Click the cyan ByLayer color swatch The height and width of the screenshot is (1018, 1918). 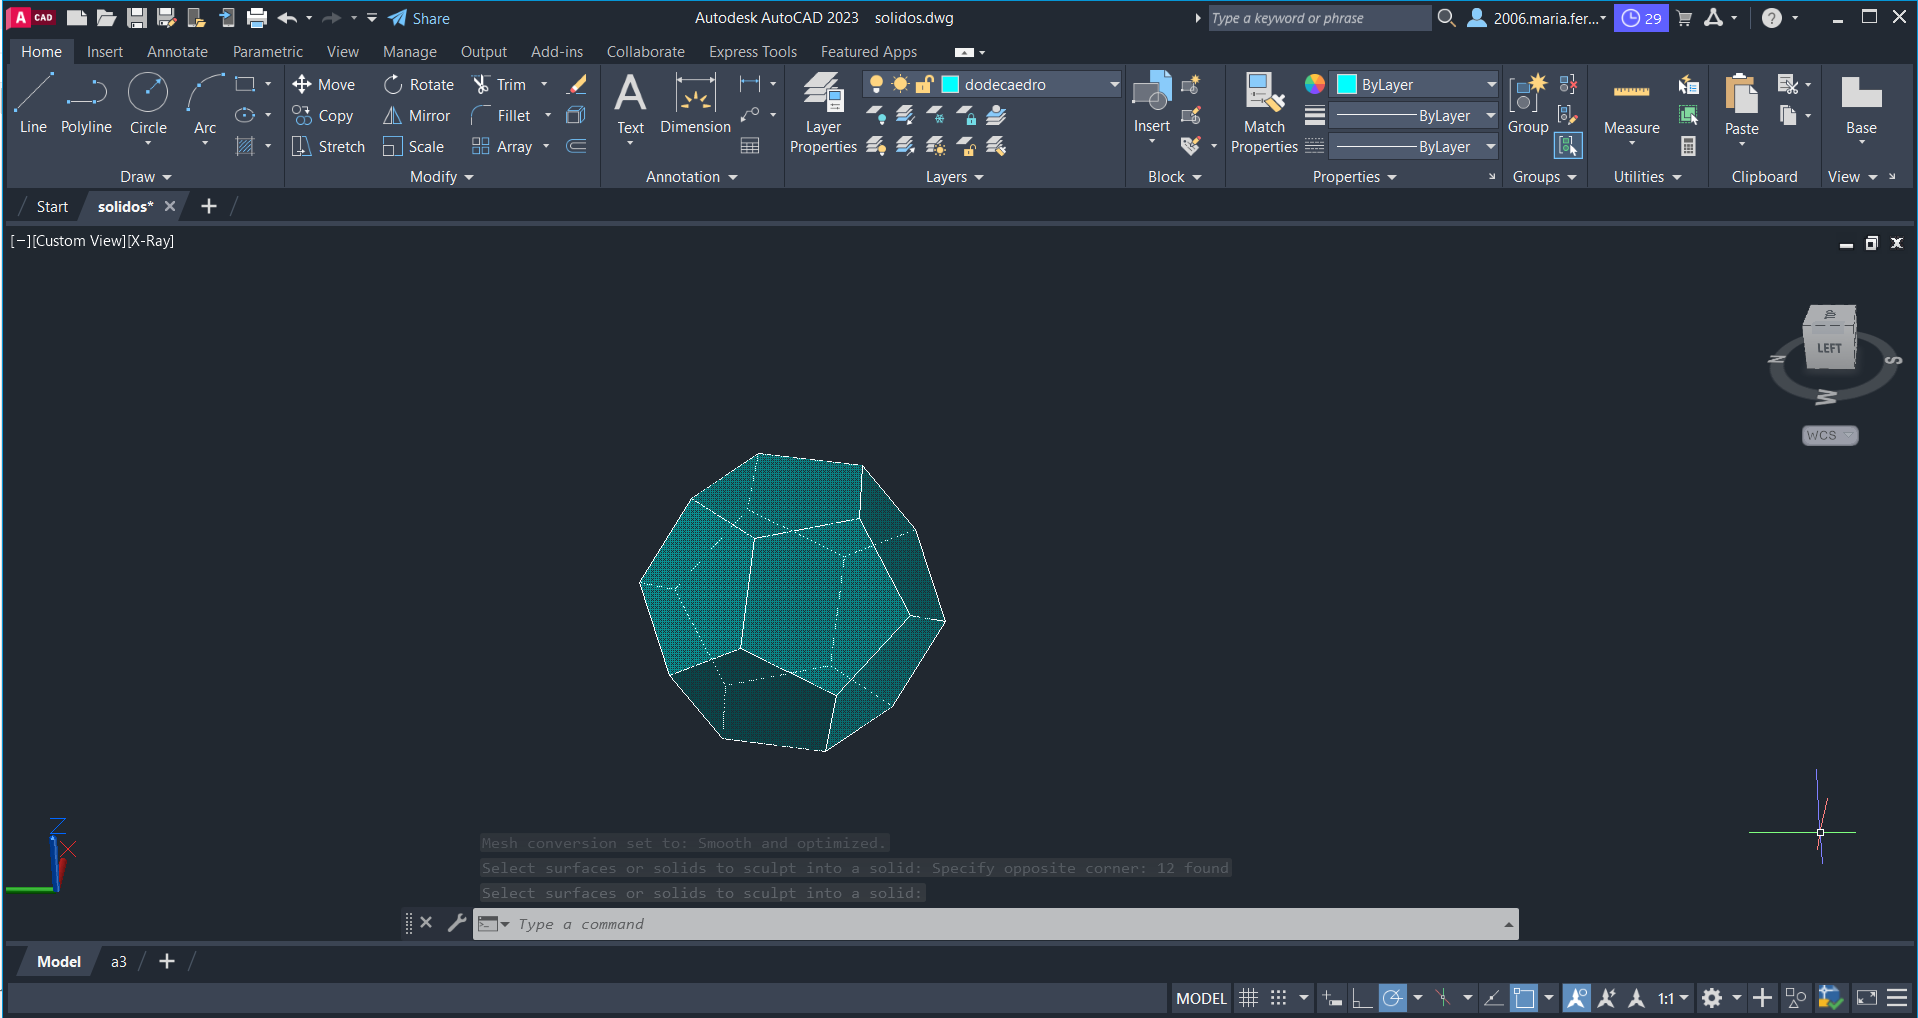(1347, 85)
